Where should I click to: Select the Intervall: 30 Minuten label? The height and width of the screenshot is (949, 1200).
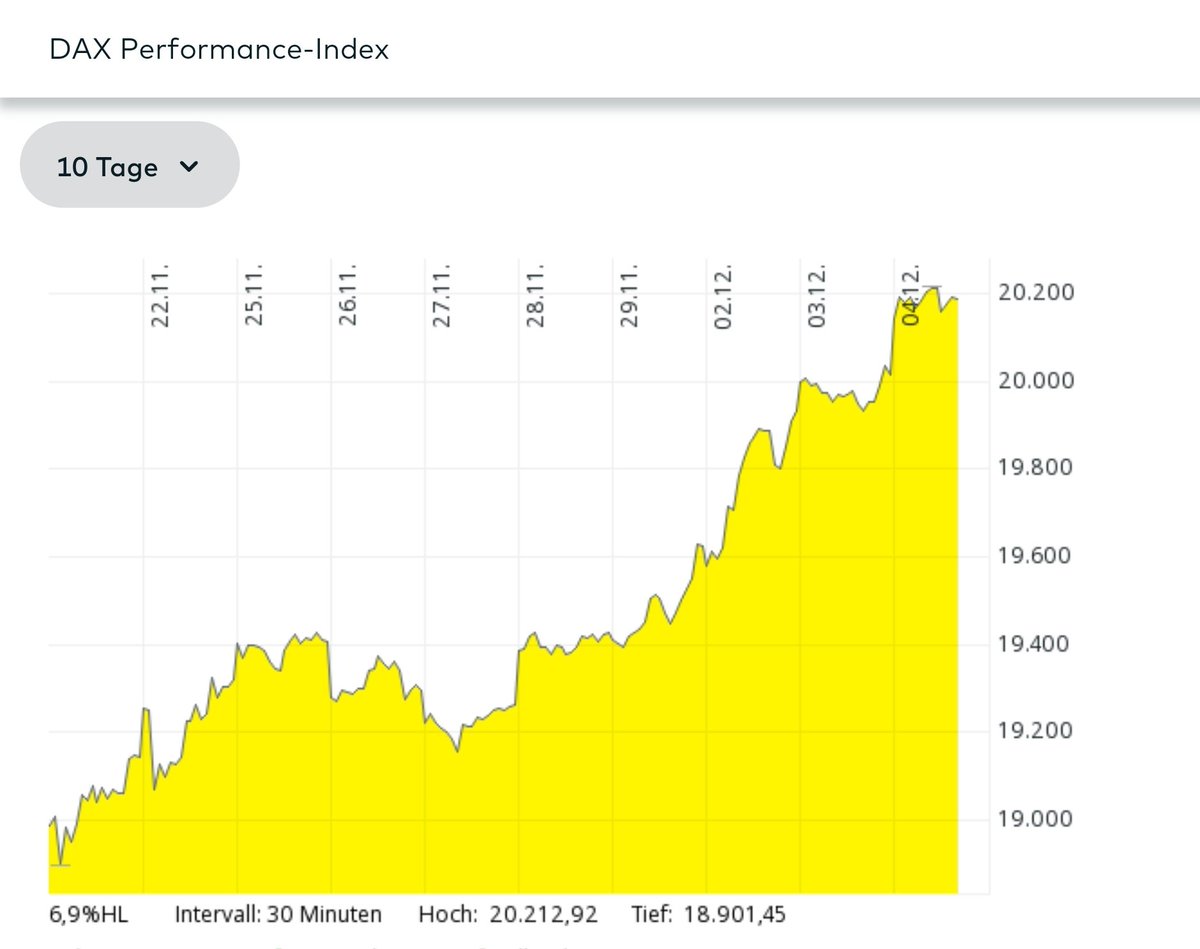(x=278, y=913)
